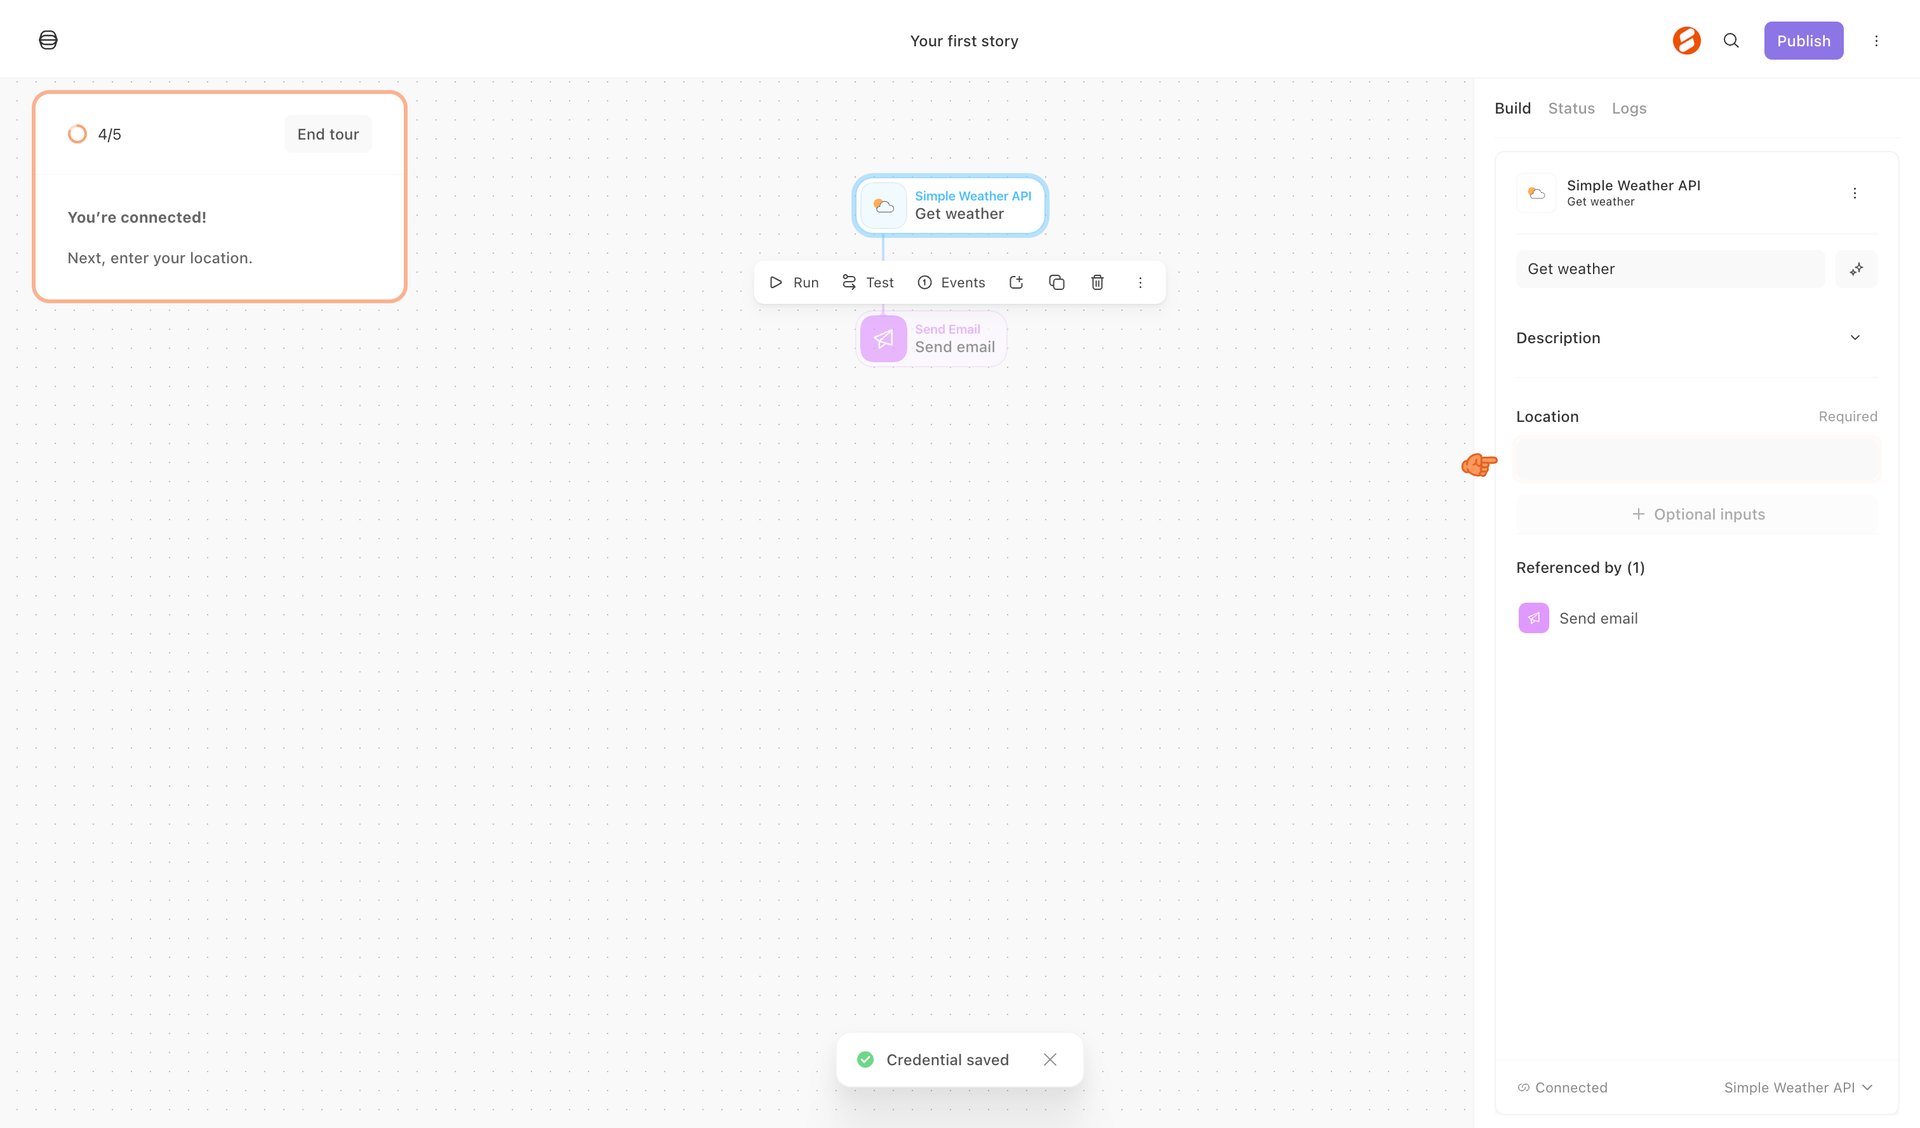Screen dimensions: 1920x1128
Task: Switch to the Status tab
Action: pos(1571,108)
